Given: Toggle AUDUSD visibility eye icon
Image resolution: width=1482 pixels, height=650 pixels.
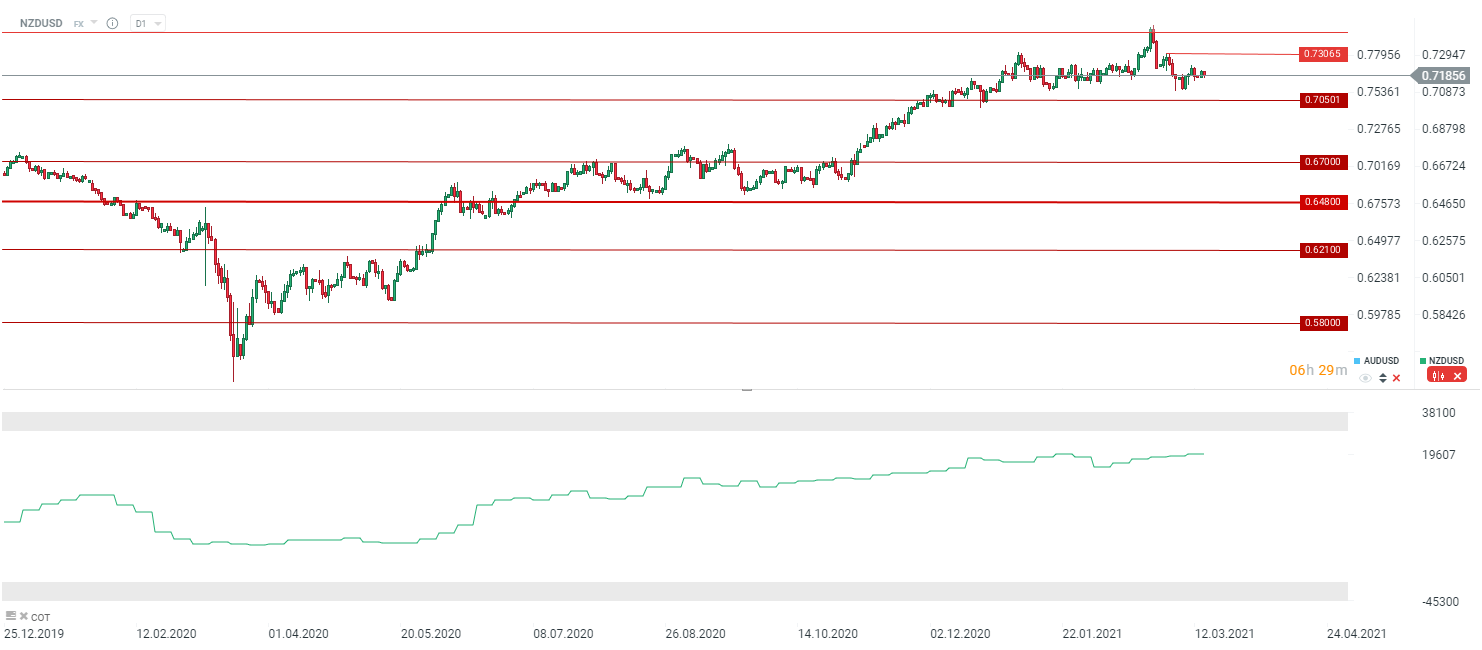Looking at the screenshot, I should click(1365, 377).
